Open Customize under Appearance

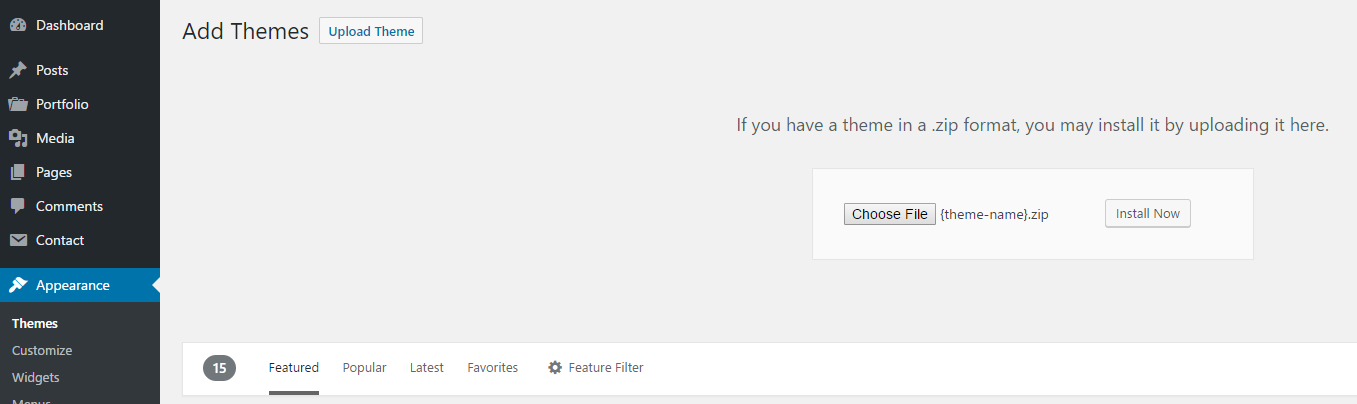click(x=42, y=350)
